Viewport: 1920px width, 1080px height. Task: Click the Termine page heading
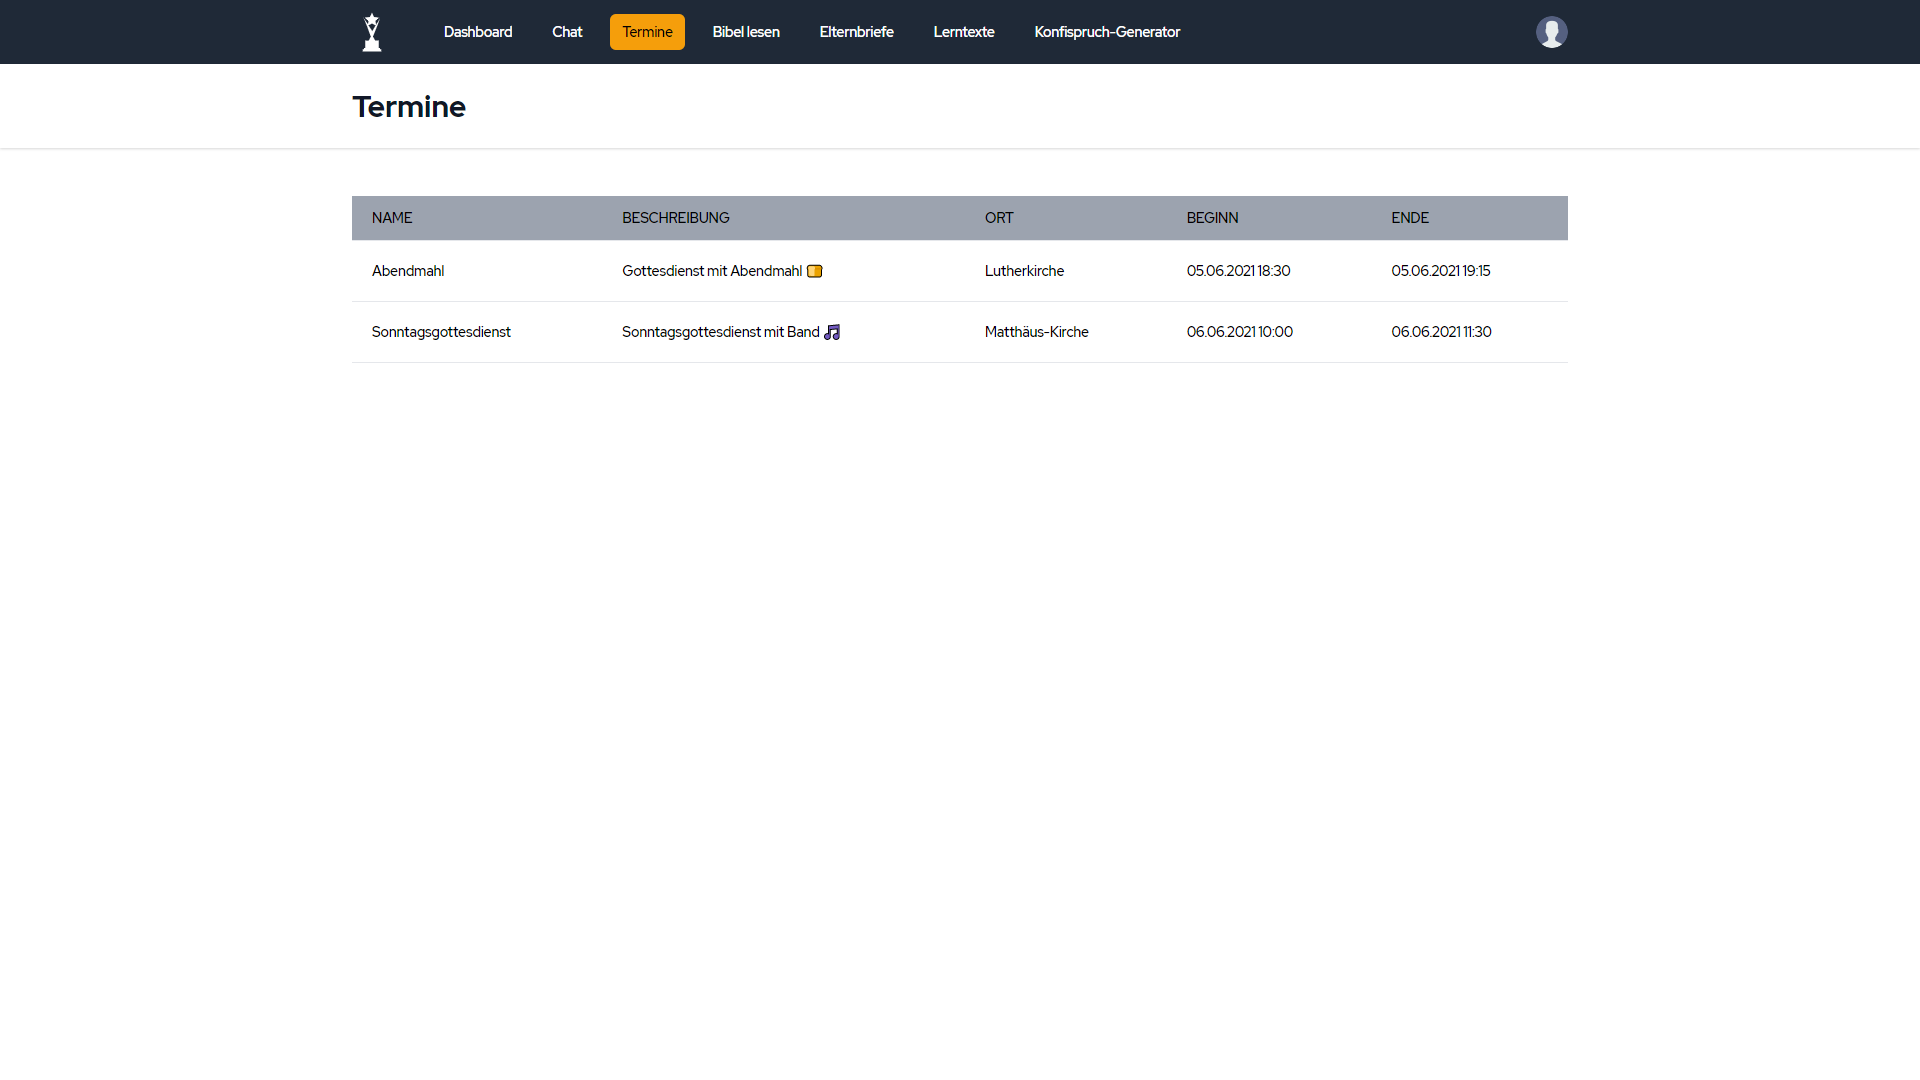[x=409, y=107]
